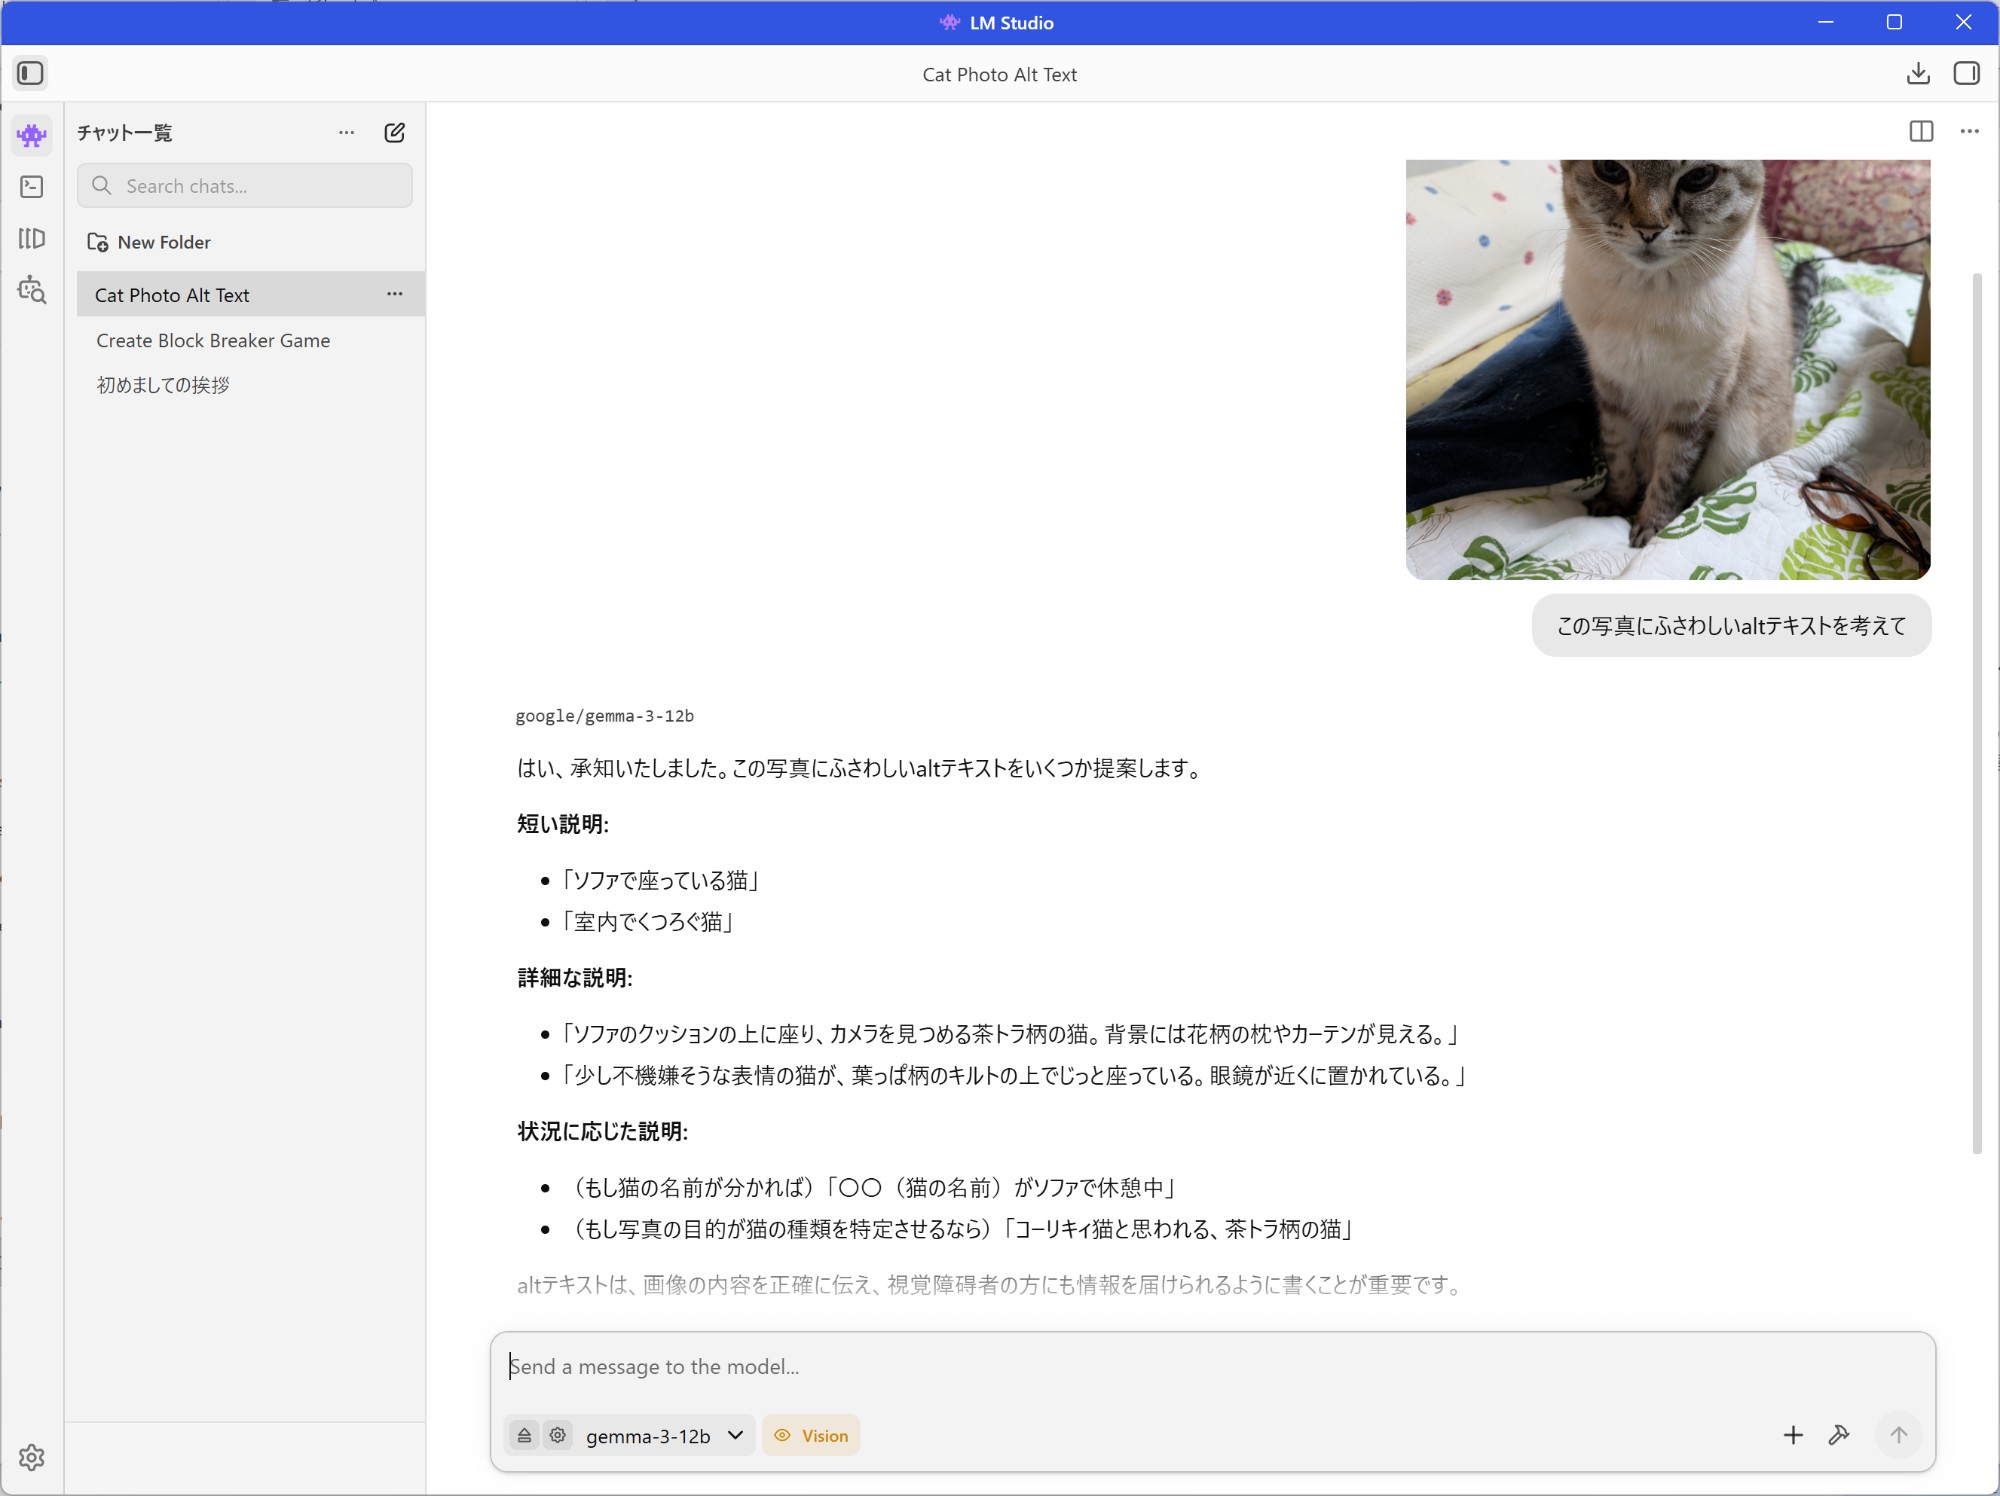Open the Cat Photo Alt Text item's options menu

click(395, 294)
